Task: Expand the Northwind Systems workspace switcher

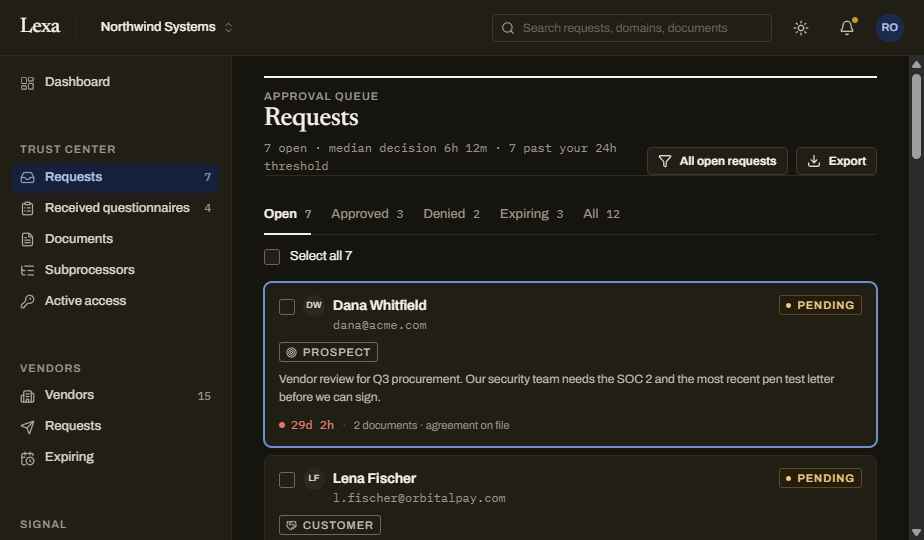Action: [166, 27]
